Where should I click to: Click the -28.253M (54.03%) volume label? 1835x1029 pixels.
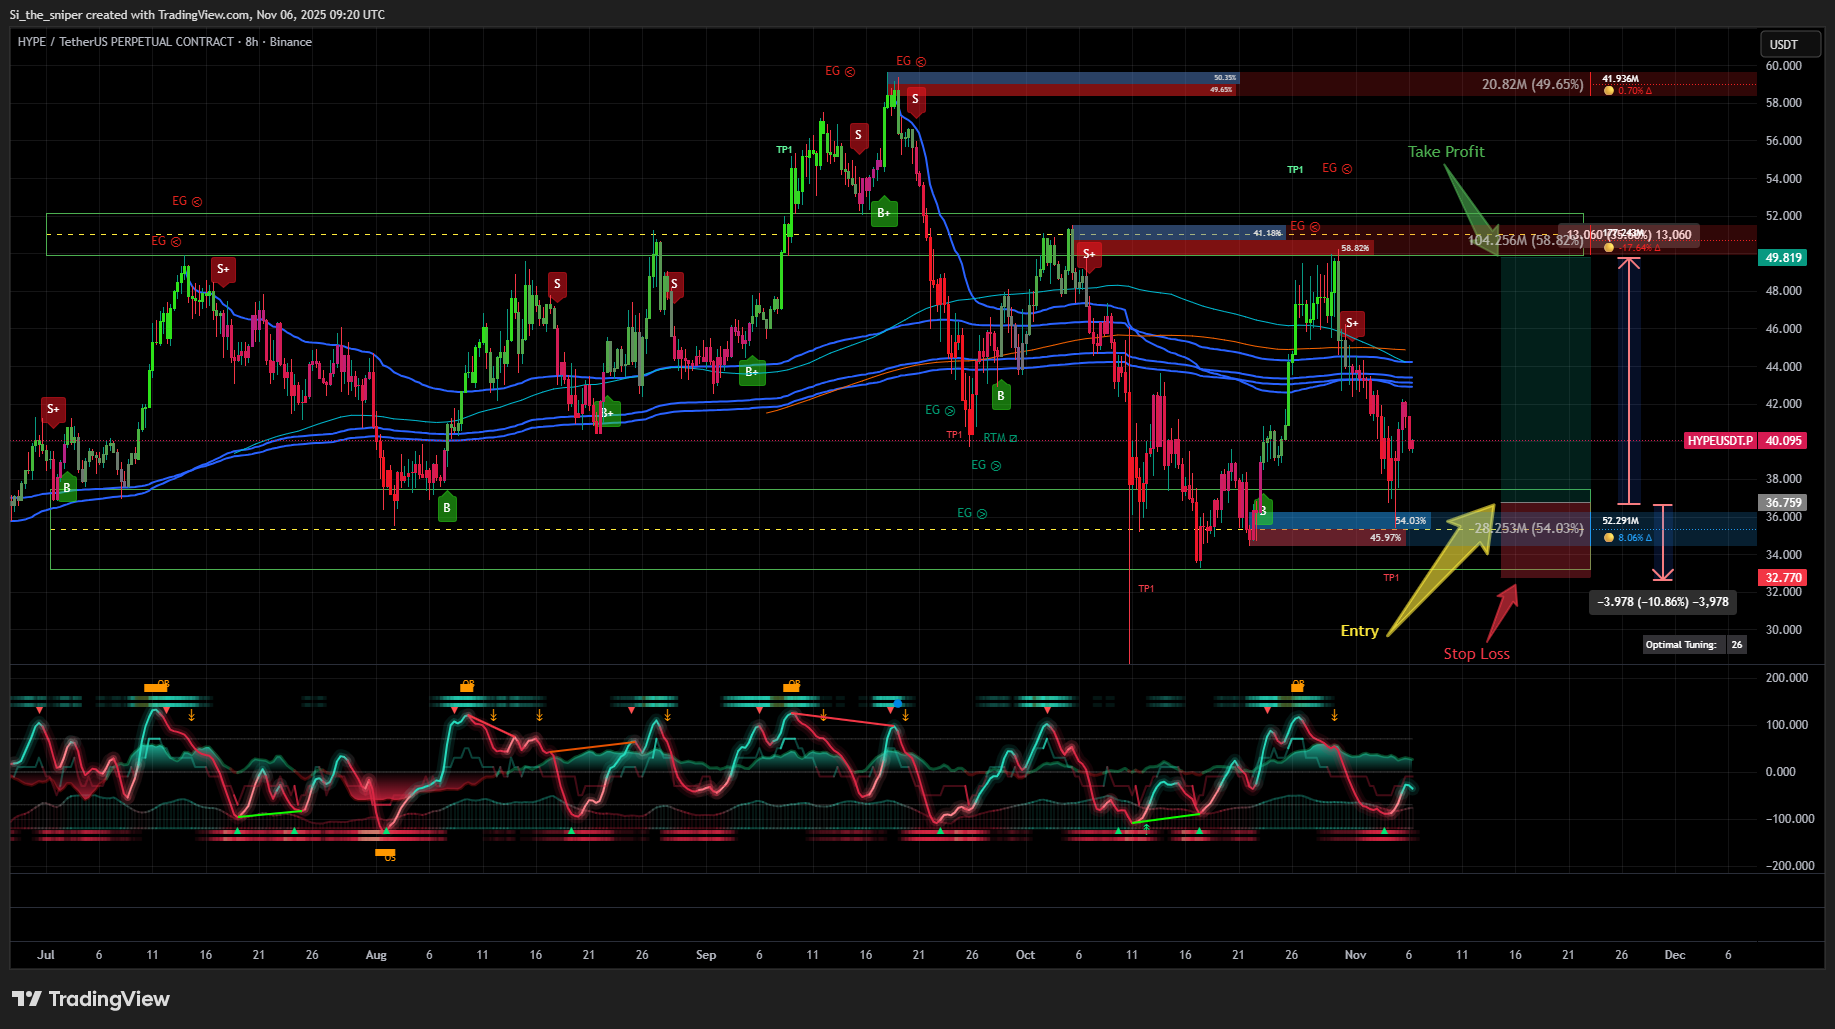(1527, 528)
